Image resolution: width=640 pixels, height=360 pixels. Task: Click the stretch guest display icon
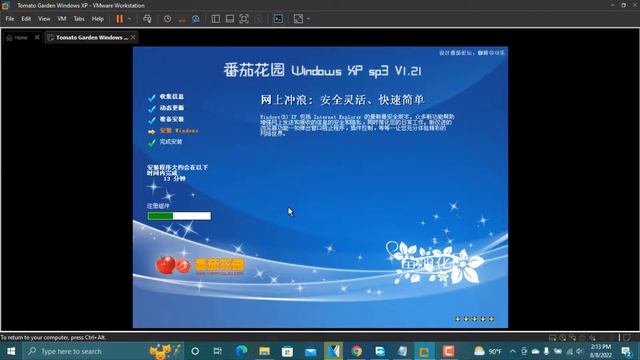[x=298, y=19]
